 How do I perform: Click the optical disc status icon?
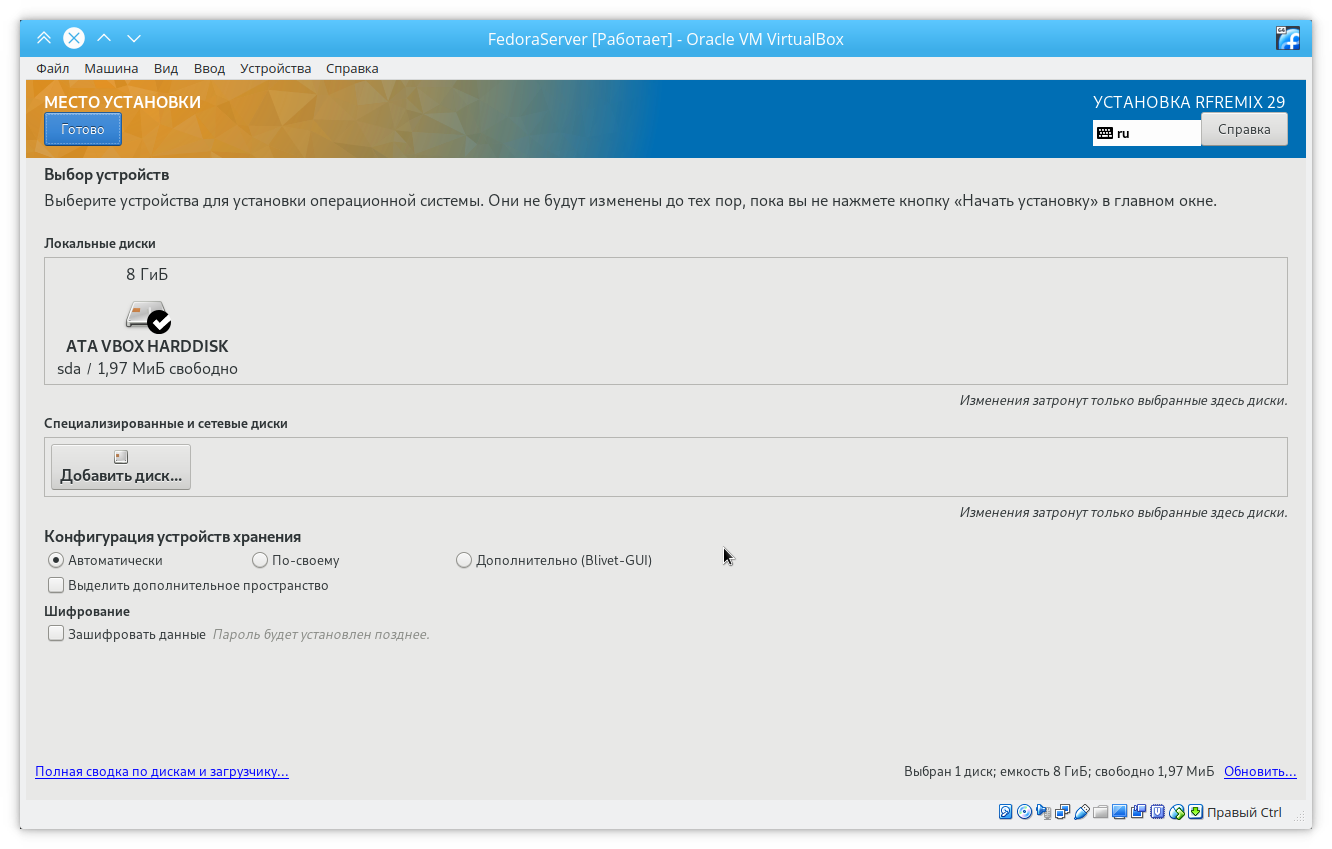[1024, 812]
